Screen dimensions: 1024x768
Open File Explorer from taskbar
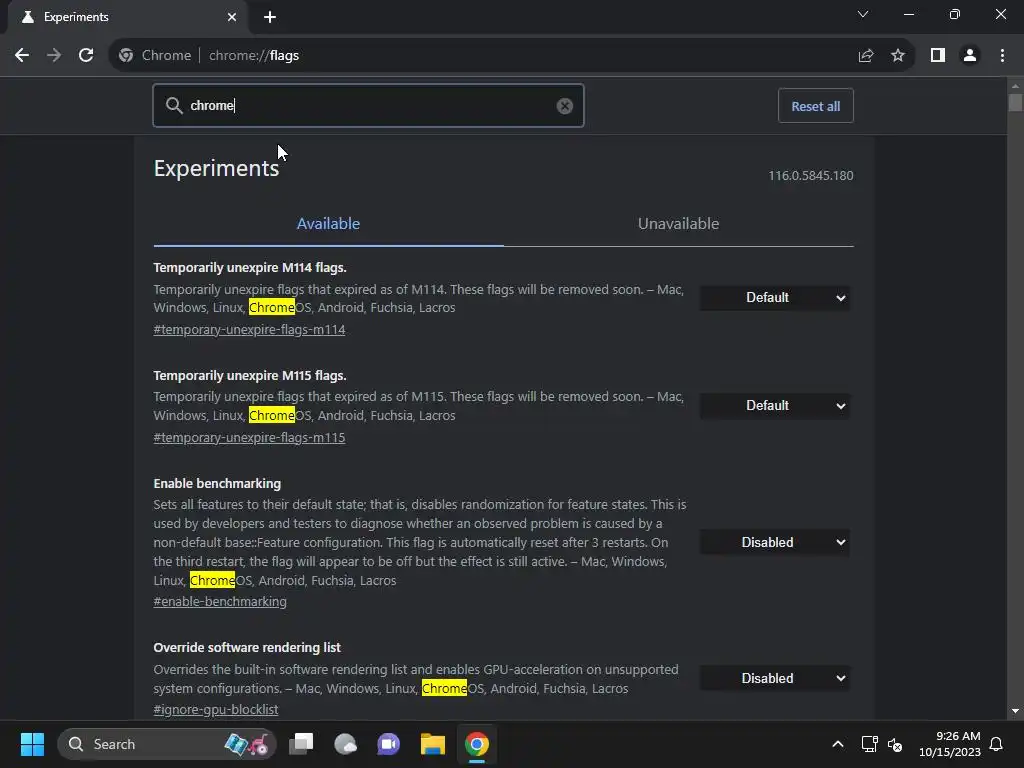(x=432, y=744)
